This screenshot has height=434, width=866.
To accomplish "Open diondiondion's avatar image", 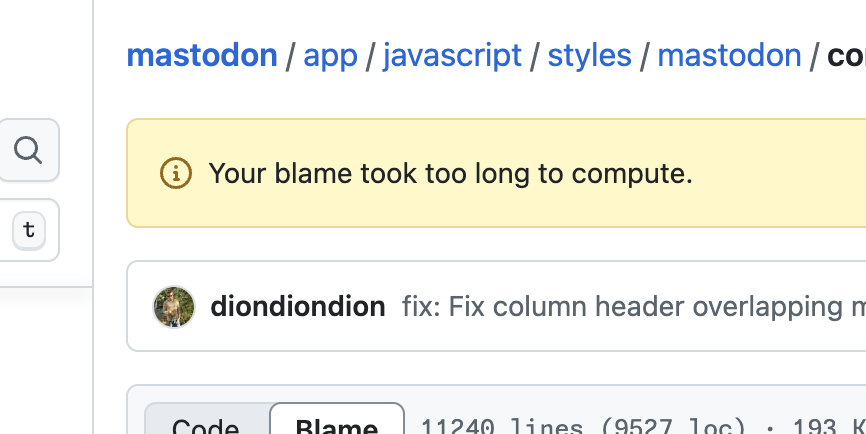I will point(174,306).
